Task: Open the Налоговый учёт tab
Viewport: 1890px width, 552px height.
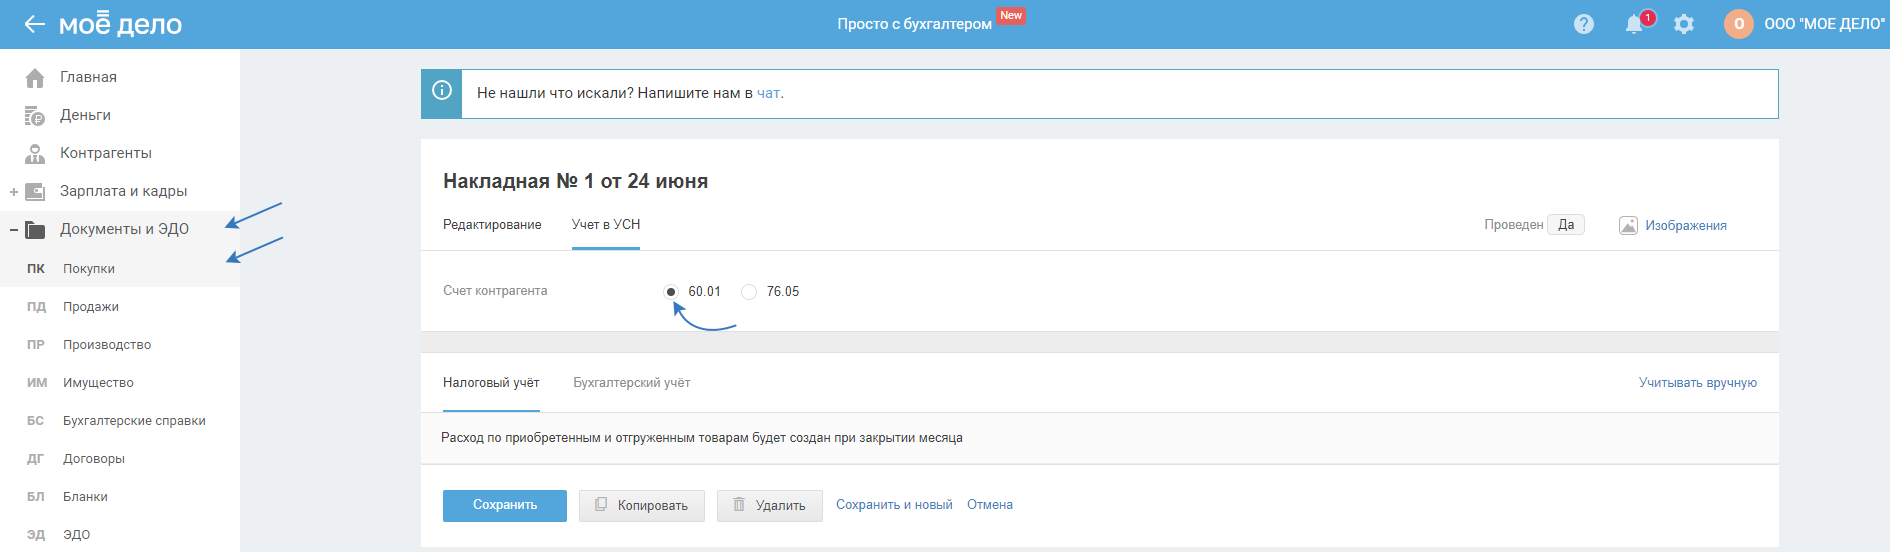Action: point(491,383)
